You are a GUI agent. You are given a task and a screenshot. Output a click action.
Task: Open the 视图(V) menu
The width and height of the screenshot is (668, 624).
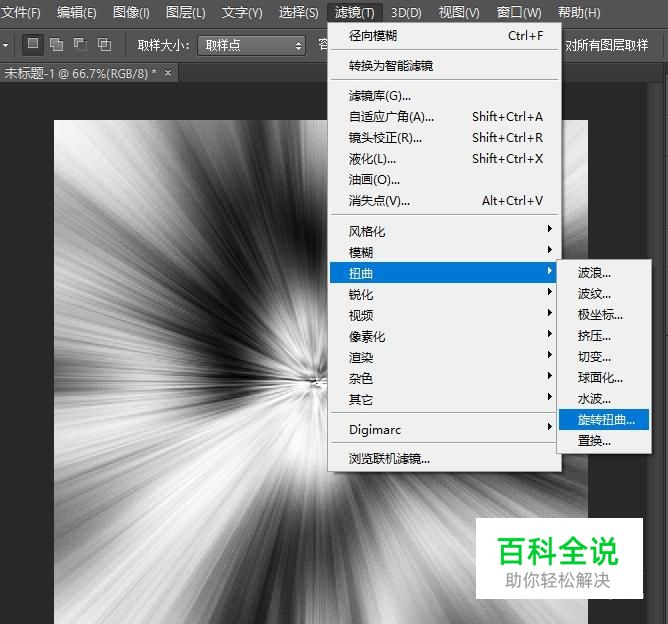coord(459,12)
